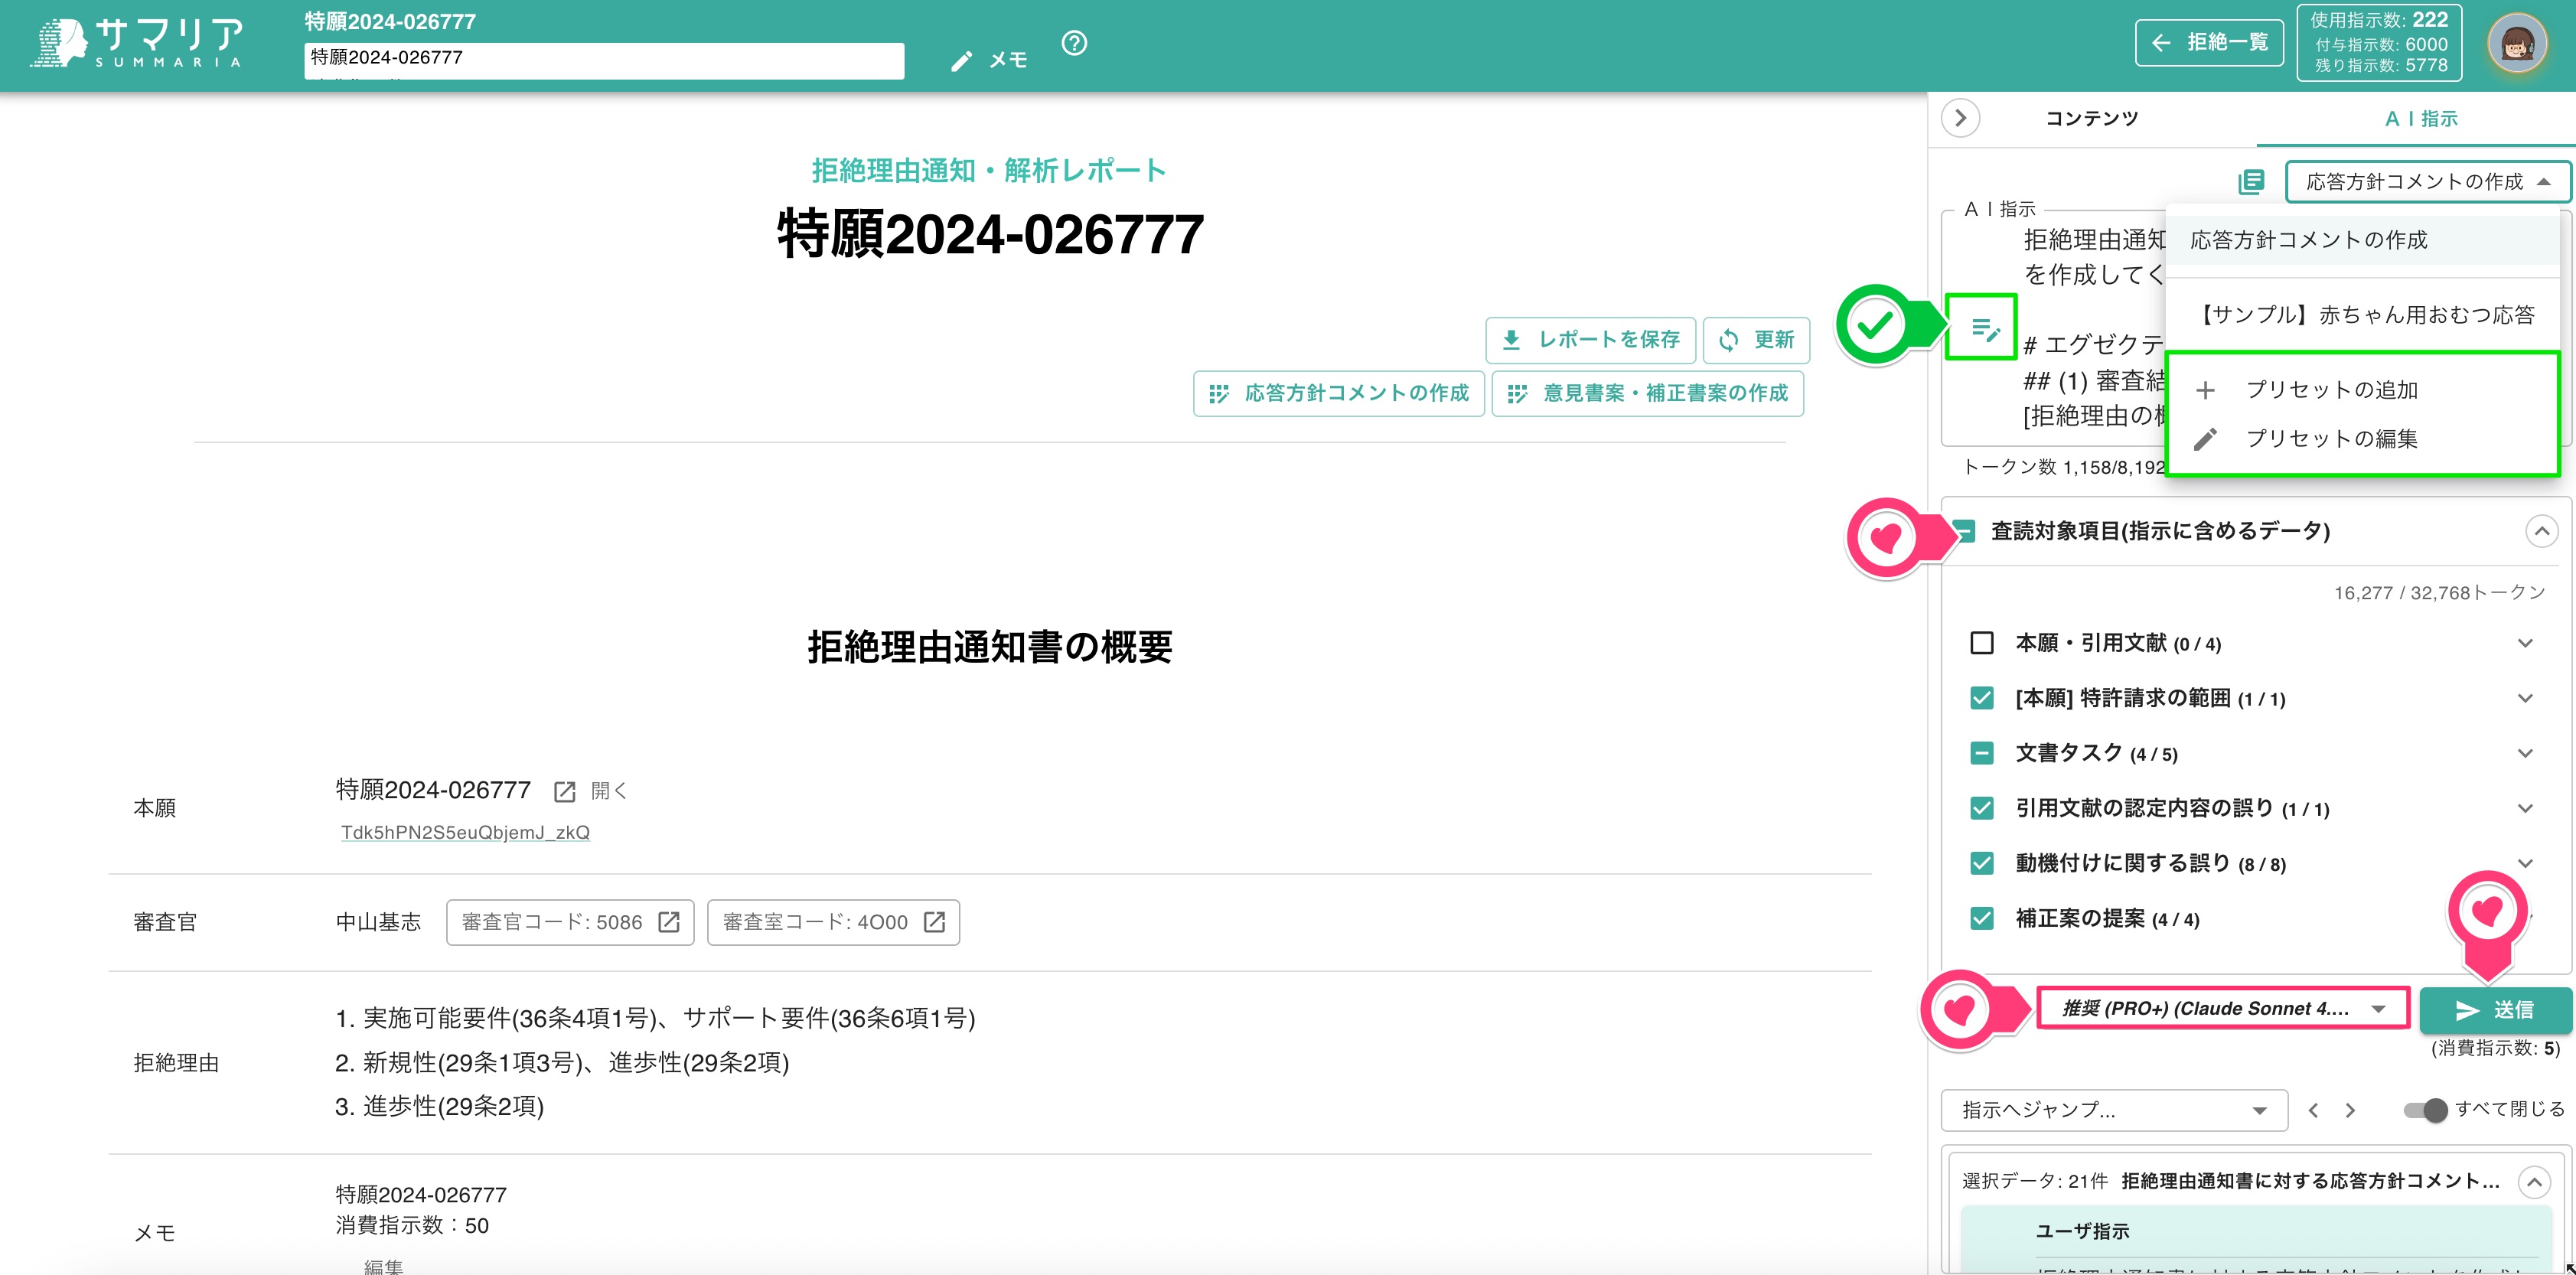Select 応答方針コメントの作成 preset from menu
The width and height of the screenshot is (2576, 1275).
(2362, 240)
